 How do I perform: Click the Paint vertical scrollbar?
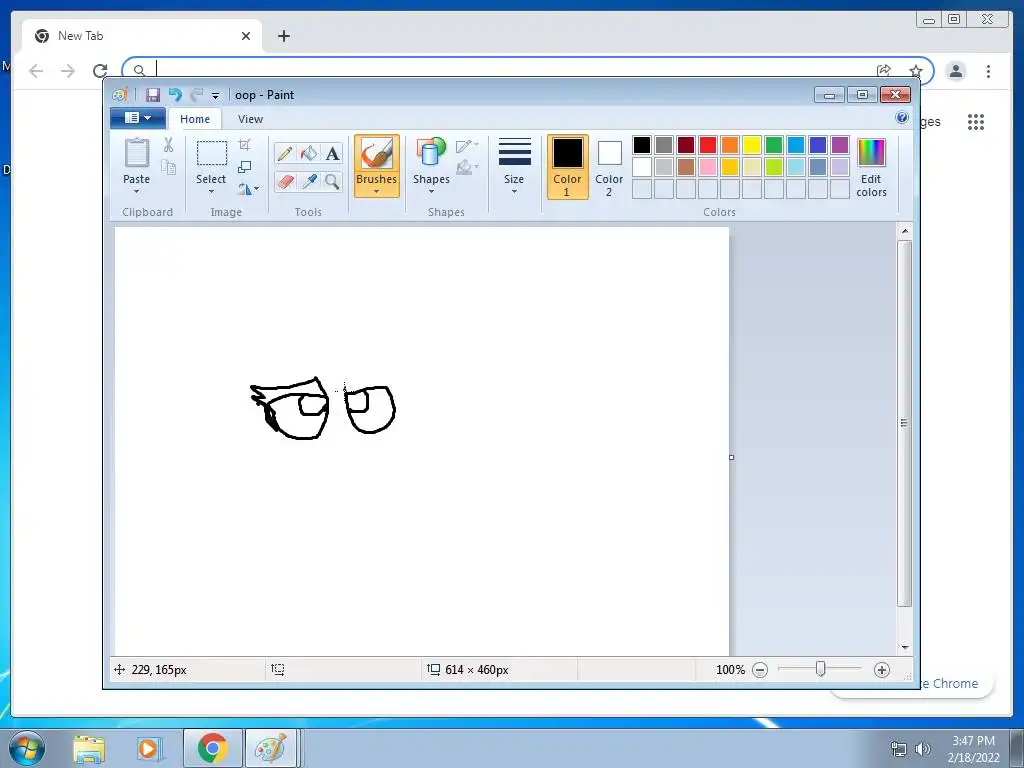[x=904, y=423]
